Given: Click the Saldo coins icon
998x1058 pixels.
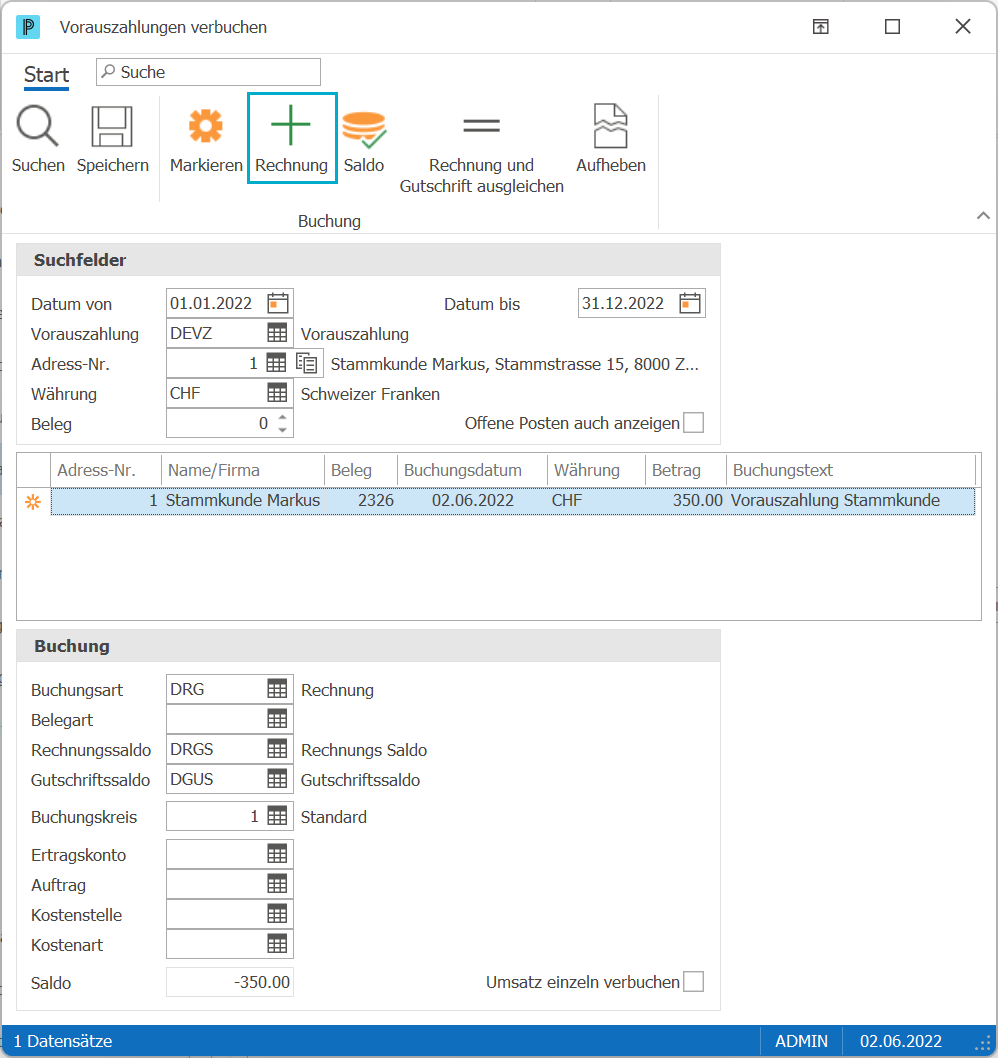Looking at the screenshot, I should point(364,129).
